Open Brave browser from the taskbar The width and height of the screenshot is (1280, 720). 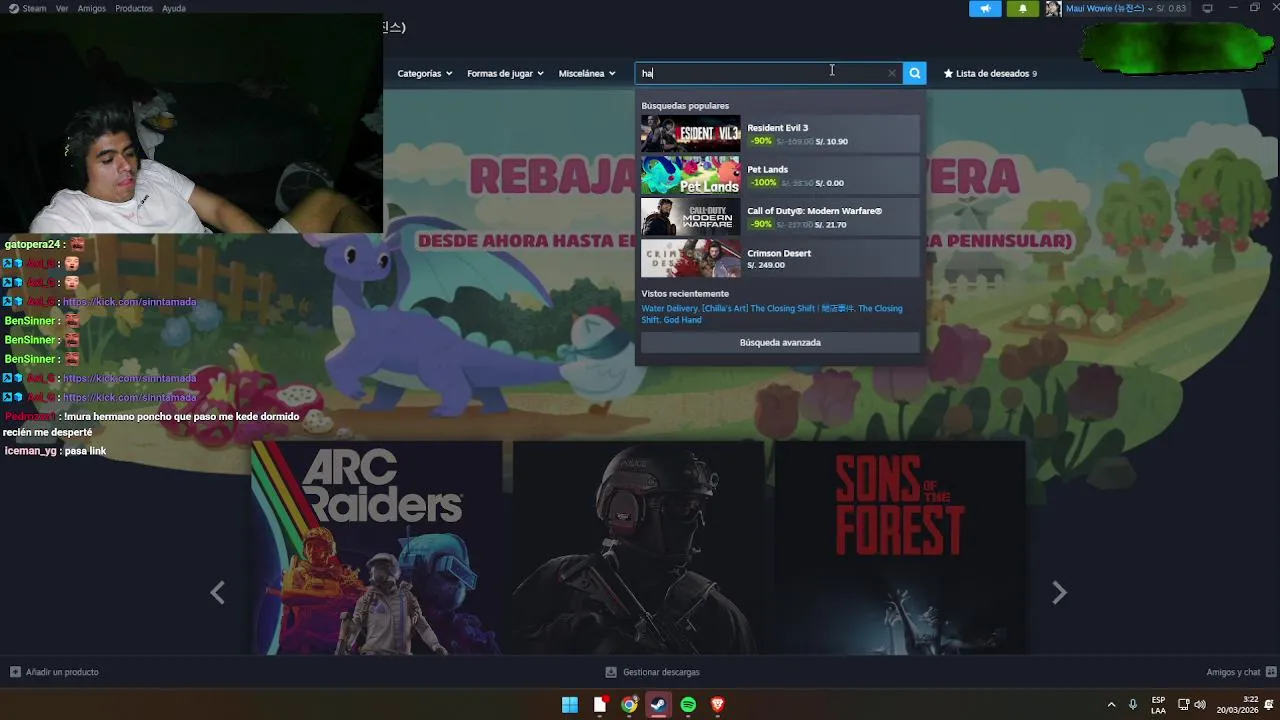pos(717,705)
